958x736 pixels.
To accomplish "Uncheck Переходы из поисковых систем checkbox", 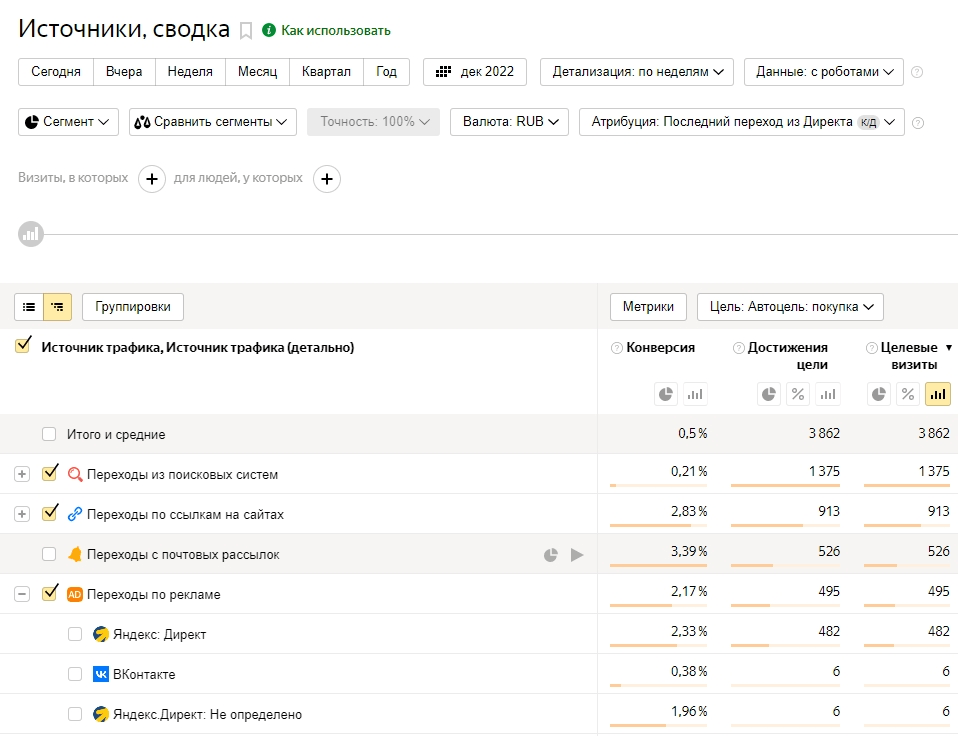I will (50, 474).
